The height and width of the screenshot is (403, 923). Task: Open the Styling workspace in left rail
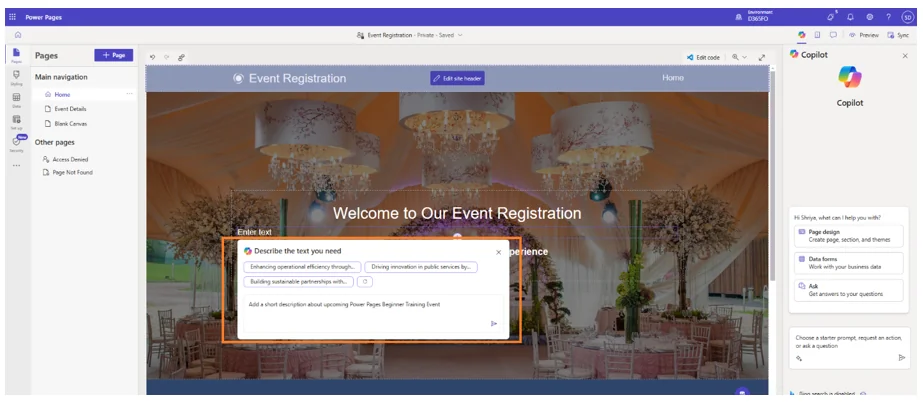coord(16,76)
